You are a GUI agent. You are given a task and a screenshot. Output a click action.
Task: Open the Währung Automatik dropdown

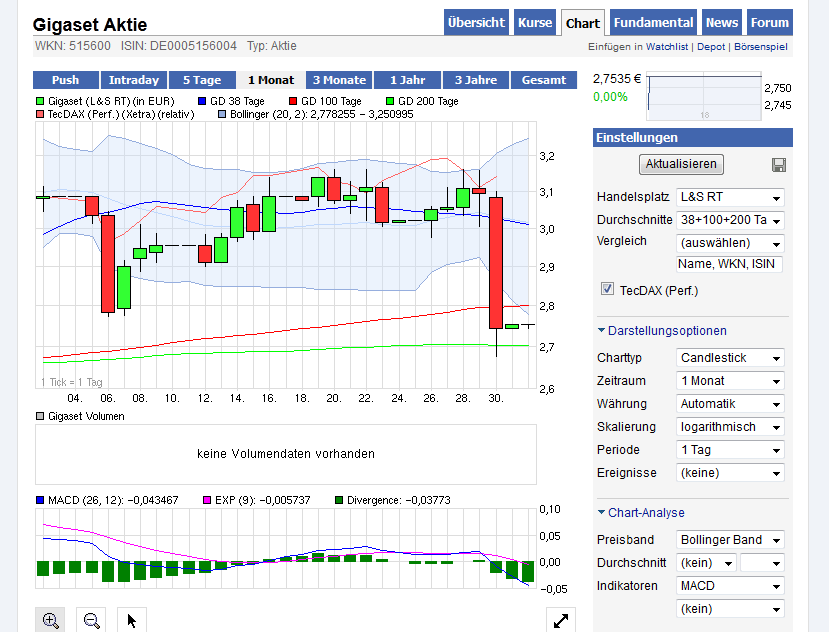[730, 404]
